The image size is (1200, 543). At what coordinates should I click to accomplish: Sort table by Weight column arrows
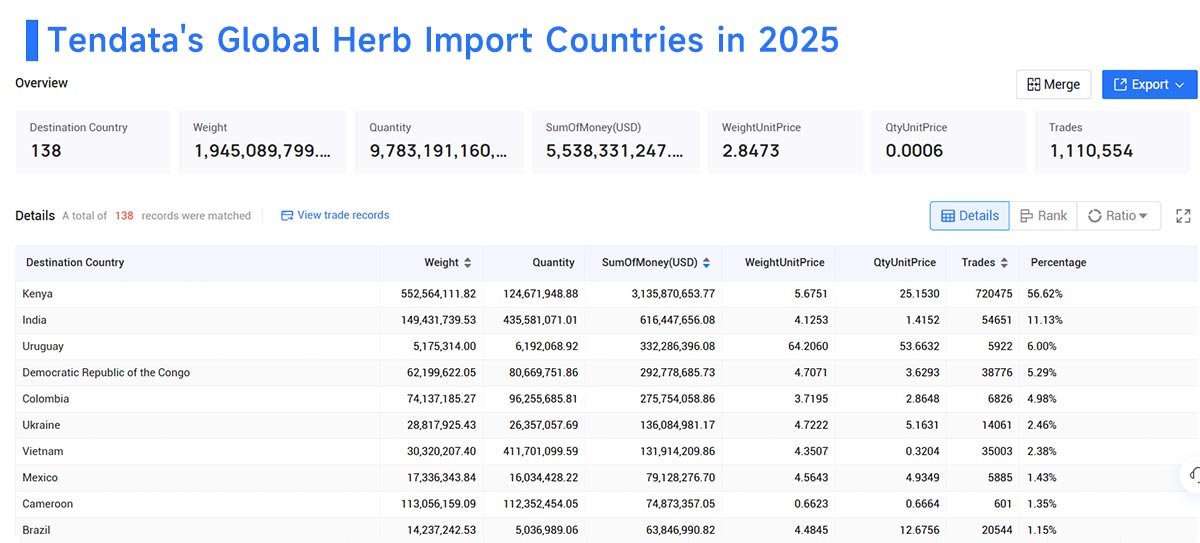pos(468,263)
